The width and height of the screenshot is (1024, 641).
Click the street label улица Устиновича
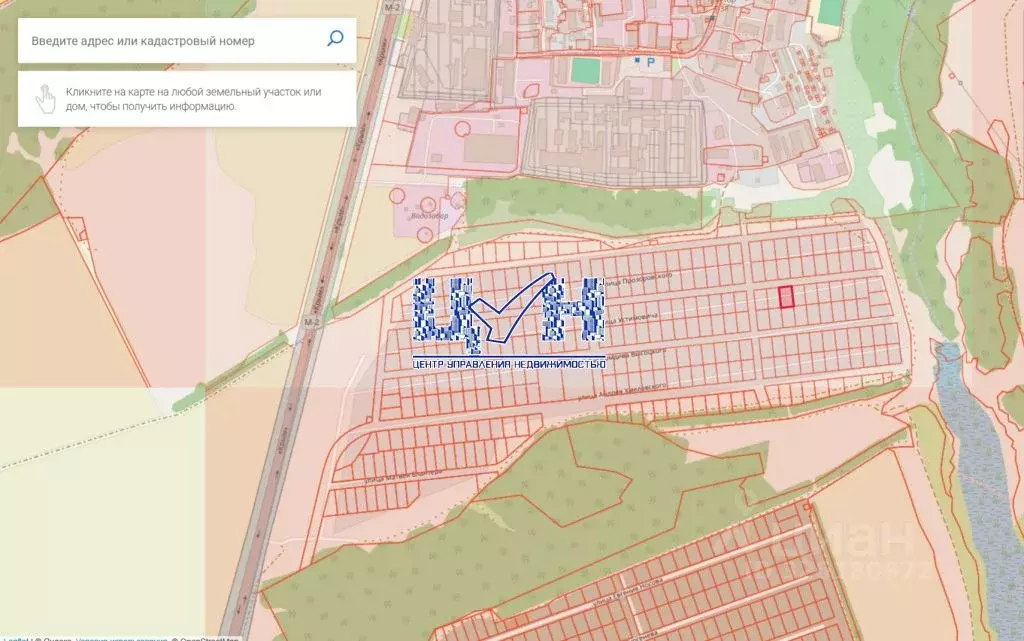pos(632,318)
